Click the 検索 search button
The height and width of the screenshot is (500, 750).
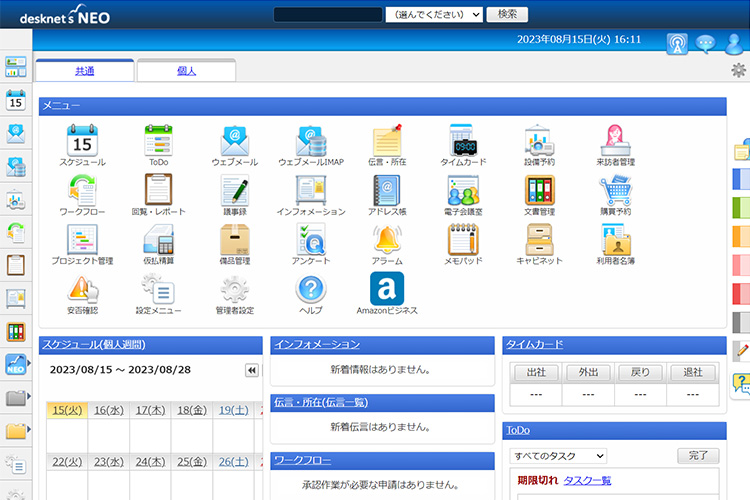click(507, 15)
